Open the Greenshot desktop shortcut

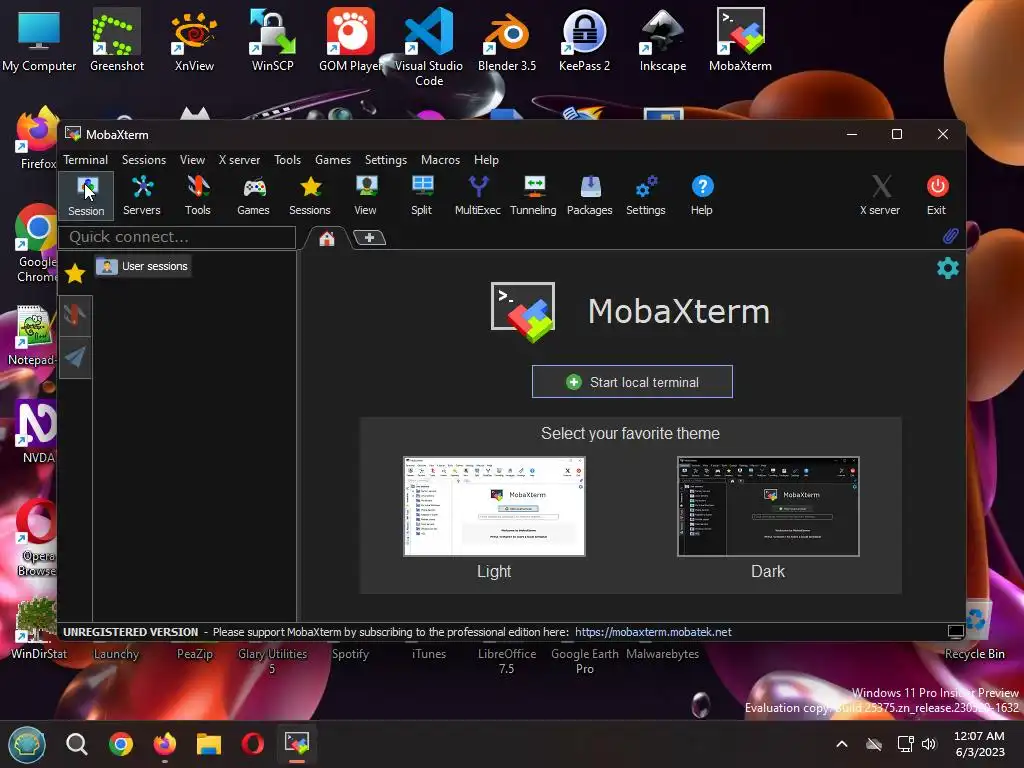click(x=116, y=40)
